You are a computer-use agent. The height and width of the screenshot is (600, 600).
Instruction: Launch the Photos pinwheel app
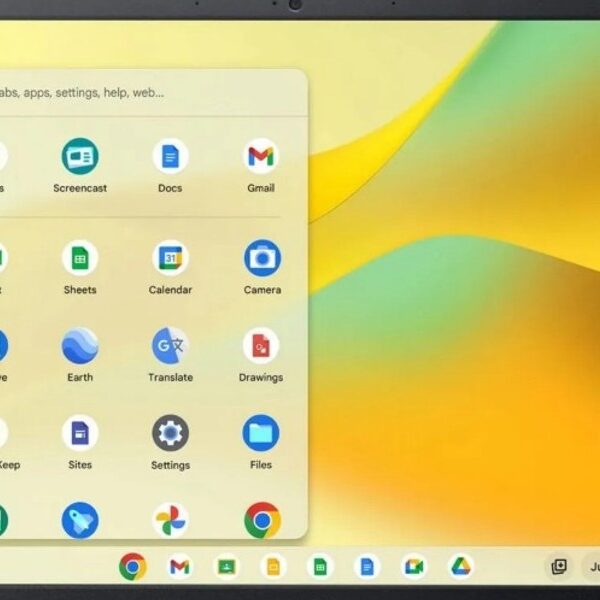coord(170,520)
